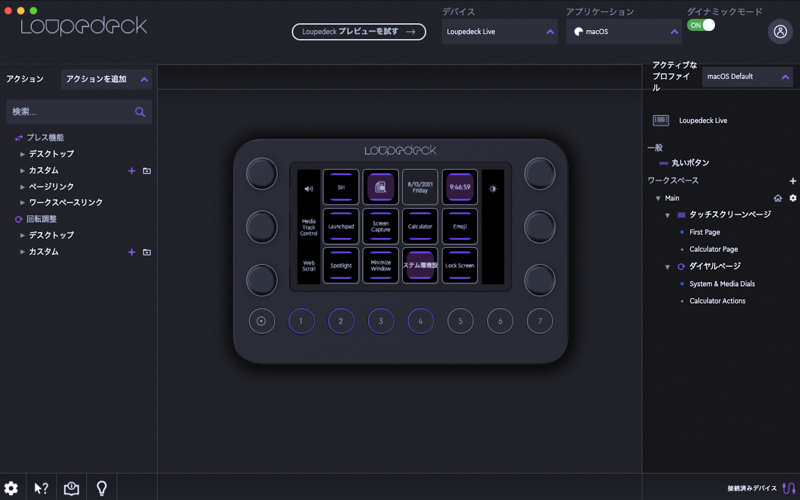Select Calculator Page in workspace tree
The width and height of the screenshot is (800, 500).
[714, 249]
